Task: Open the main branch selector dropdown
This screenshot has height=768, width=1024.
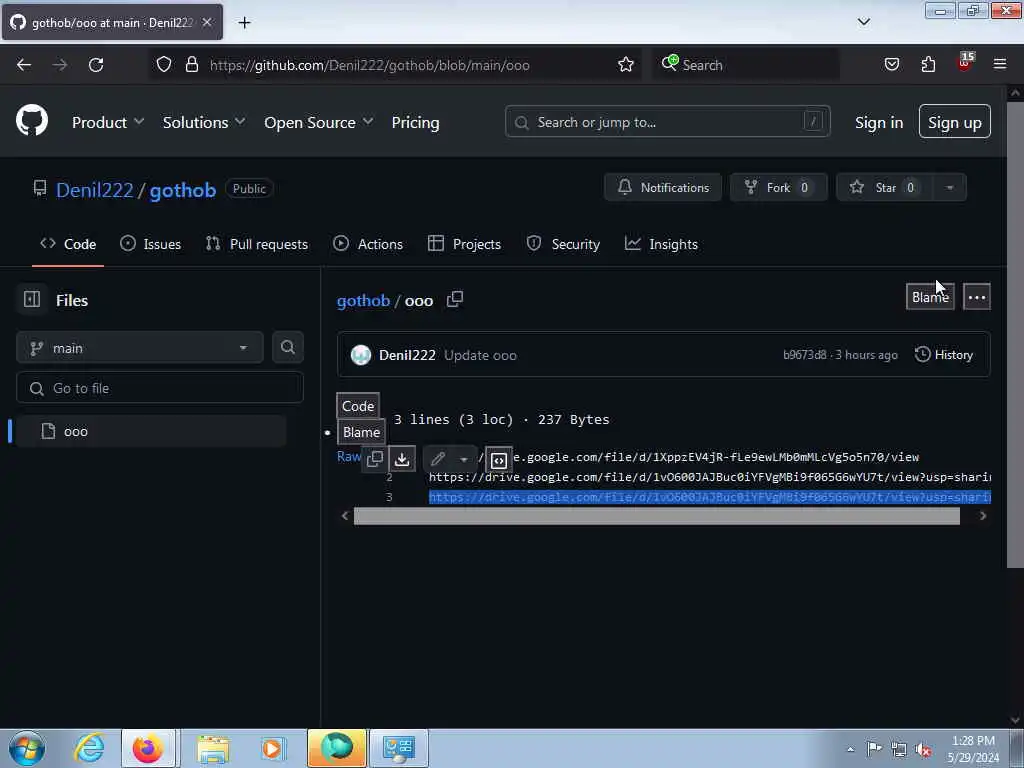Action: [x=140, y=347]
